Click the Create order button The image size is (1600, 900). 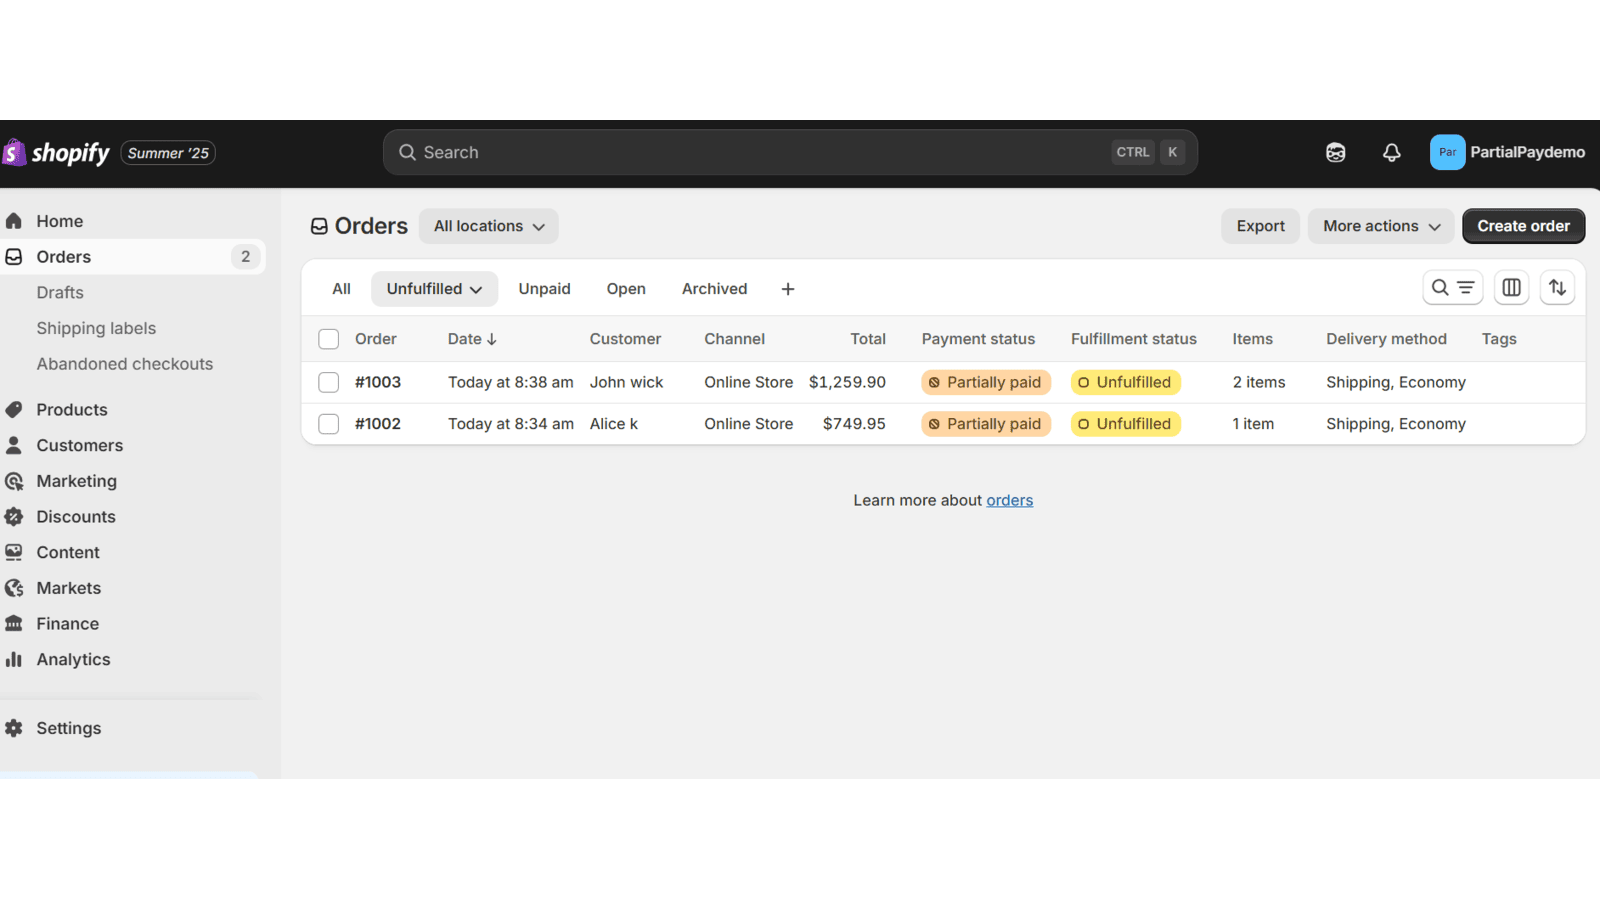1523,226
